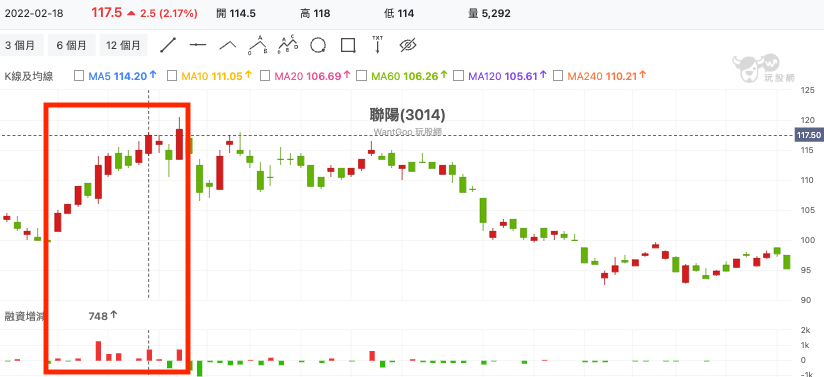
Task: Enable the MA20 moving average checkbox
Action: click(x=265, y=76)
